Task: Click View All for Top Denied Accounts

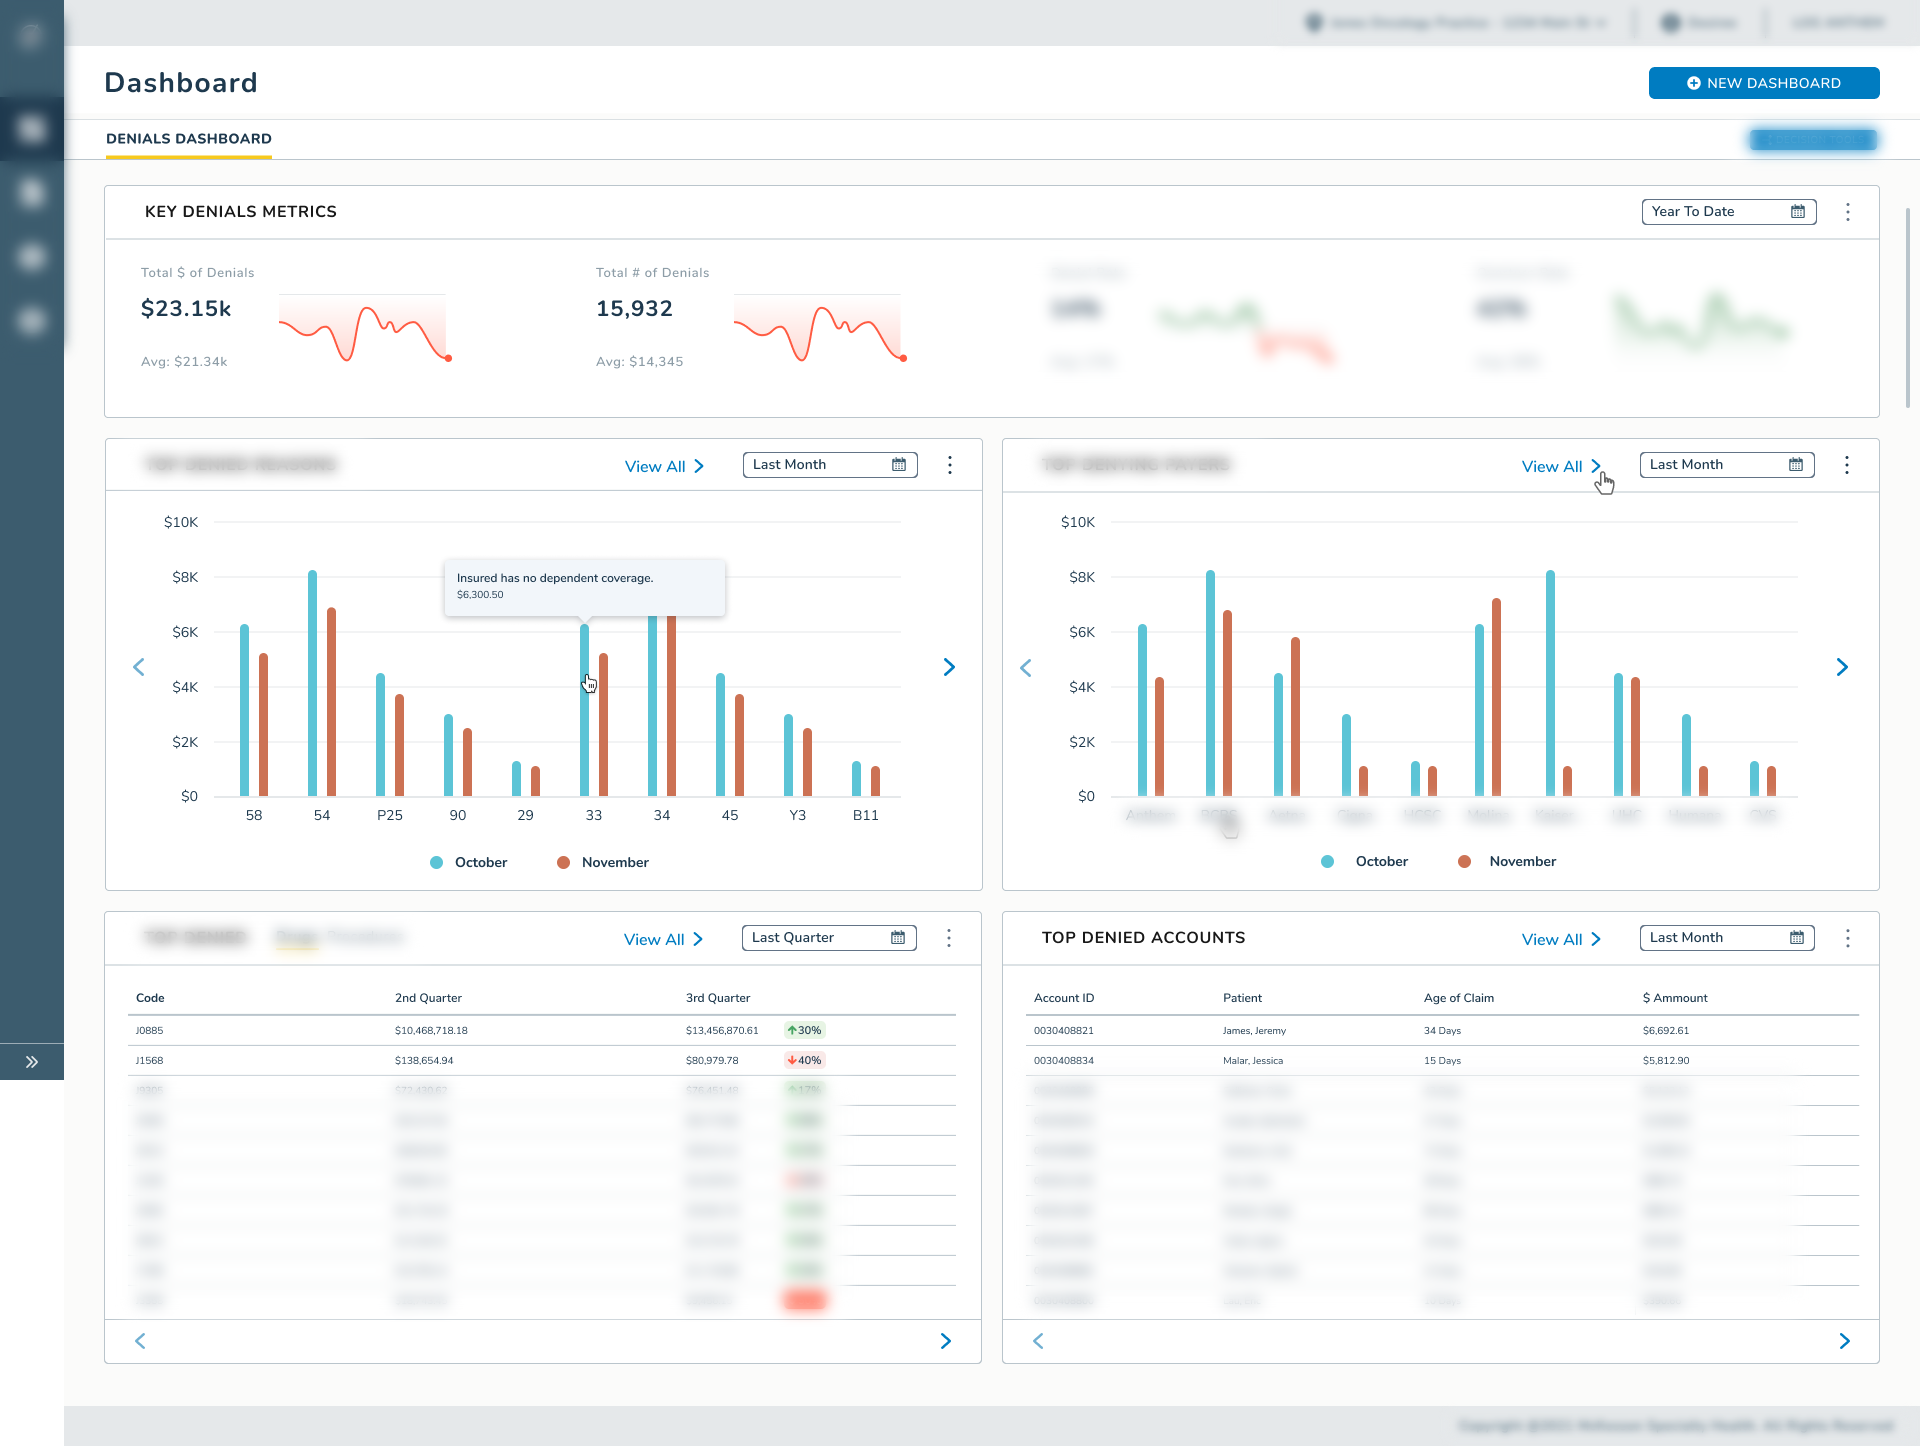Action: [1562, 939]
